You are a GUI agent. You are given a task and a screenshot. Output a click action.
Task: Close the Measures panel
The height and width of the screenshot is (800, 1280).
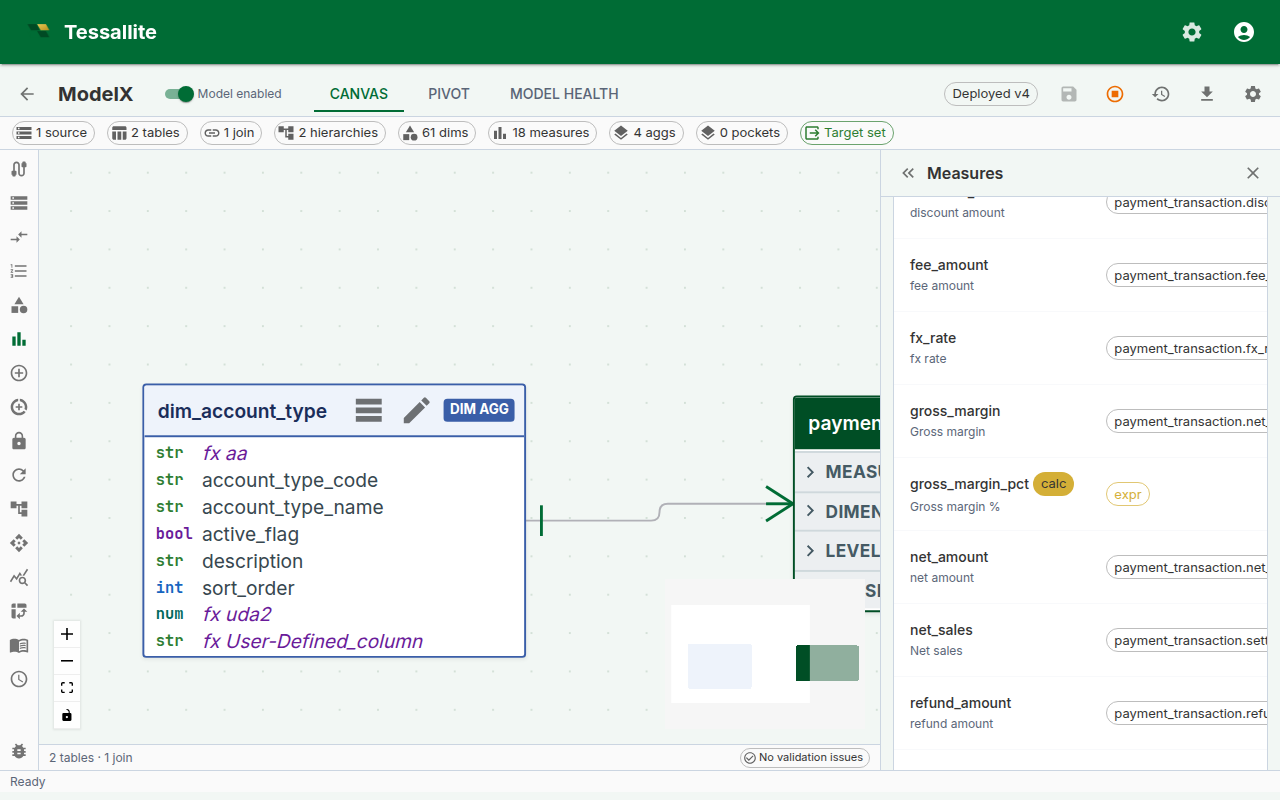tap(1253, 173)
